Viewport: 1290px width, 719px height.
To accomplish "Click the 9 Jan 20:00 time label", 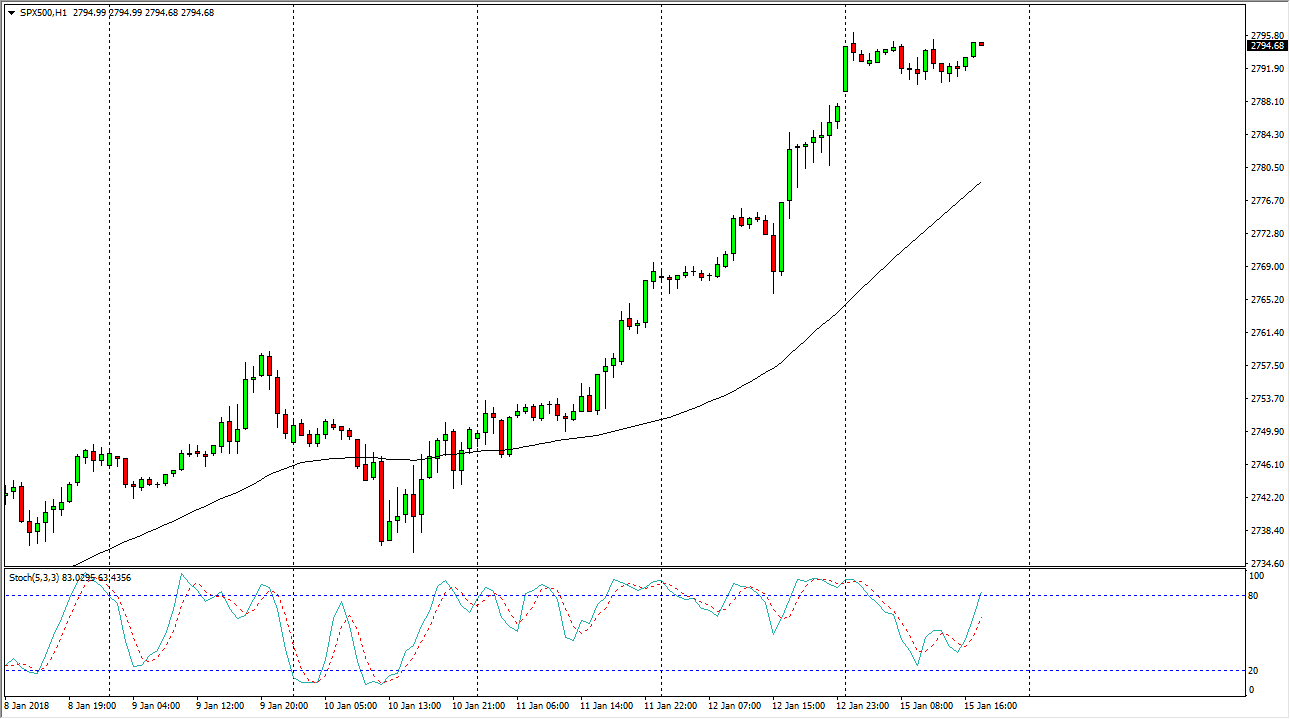I will (x=285, y=706).
